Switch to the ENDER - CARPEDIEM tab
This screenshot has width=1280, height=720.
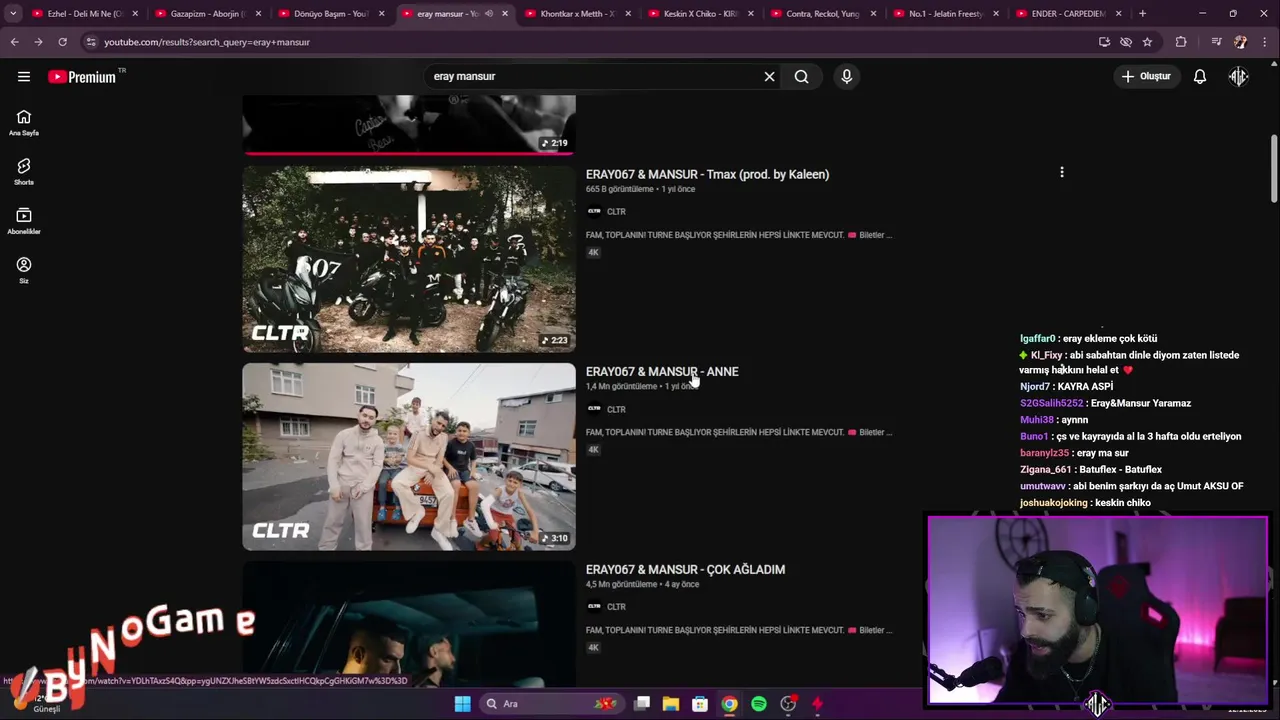1068,14
